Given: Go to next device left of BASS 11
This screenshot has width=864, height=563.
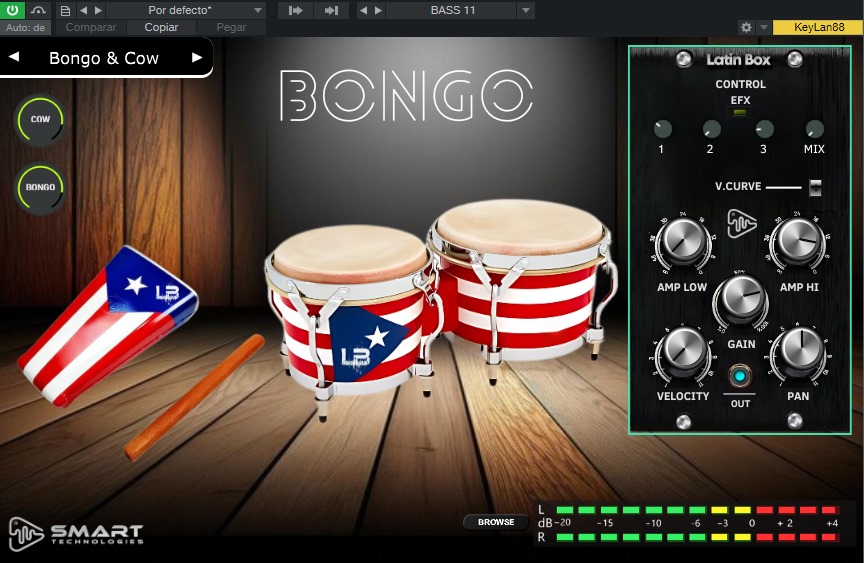Looking at the screenshot, I should click(x=378, y=10).
